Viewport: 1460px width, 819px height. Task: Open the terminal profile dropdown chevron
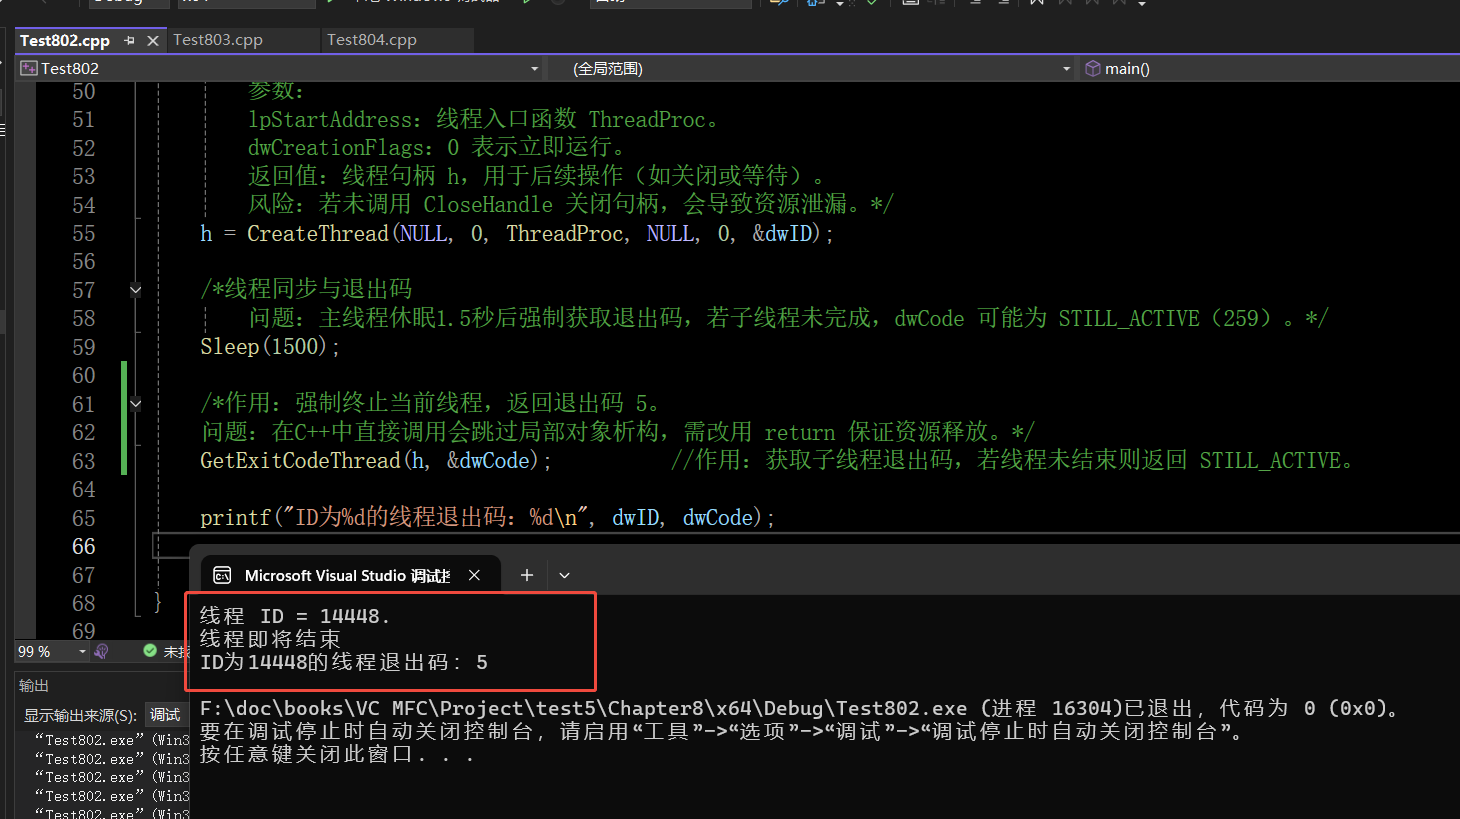[564, 576]
